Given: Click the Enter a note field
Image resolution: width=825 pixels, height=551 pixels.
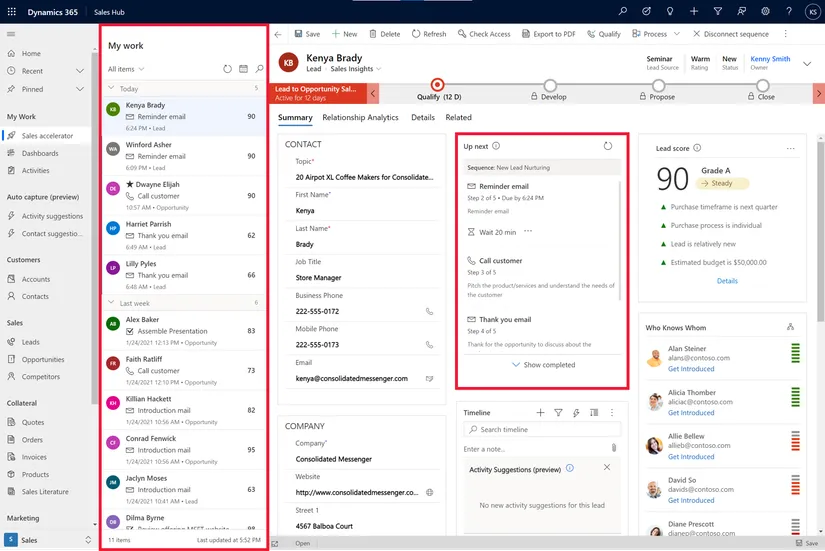Looking at the screenshot, I should click(536, 449).
